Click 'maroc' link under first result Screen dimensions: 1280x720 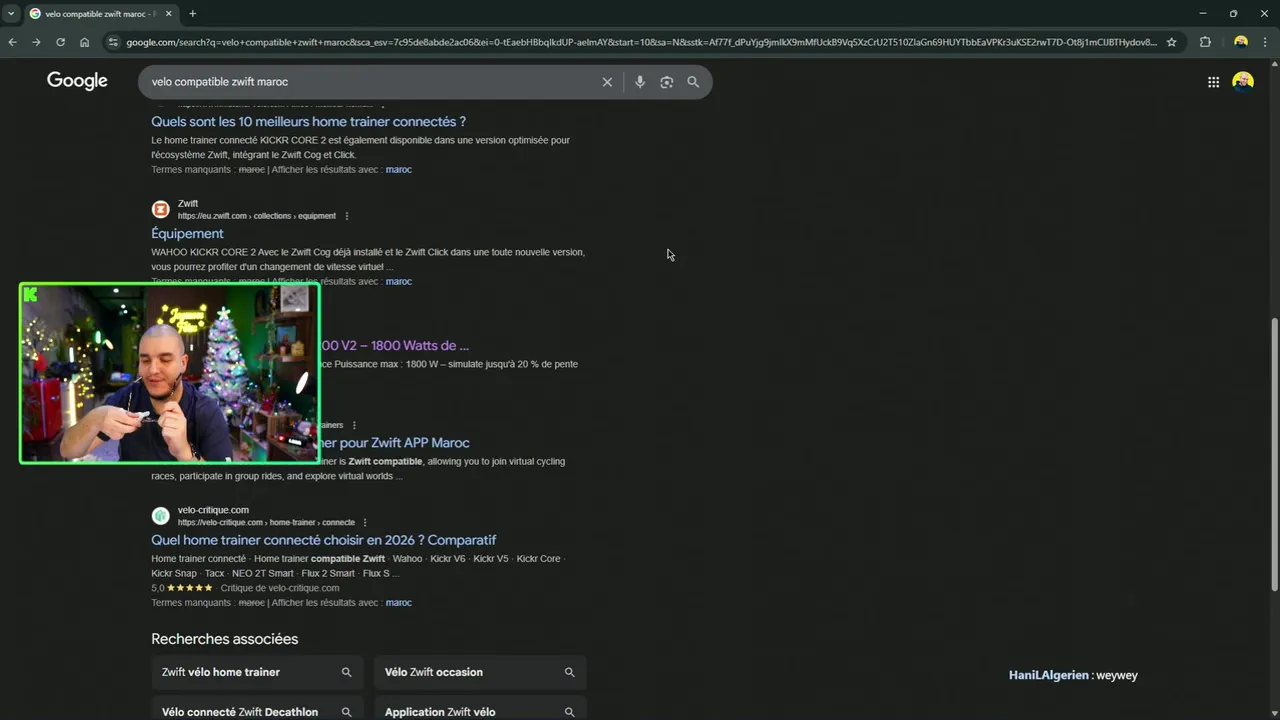tap(398, 169)
